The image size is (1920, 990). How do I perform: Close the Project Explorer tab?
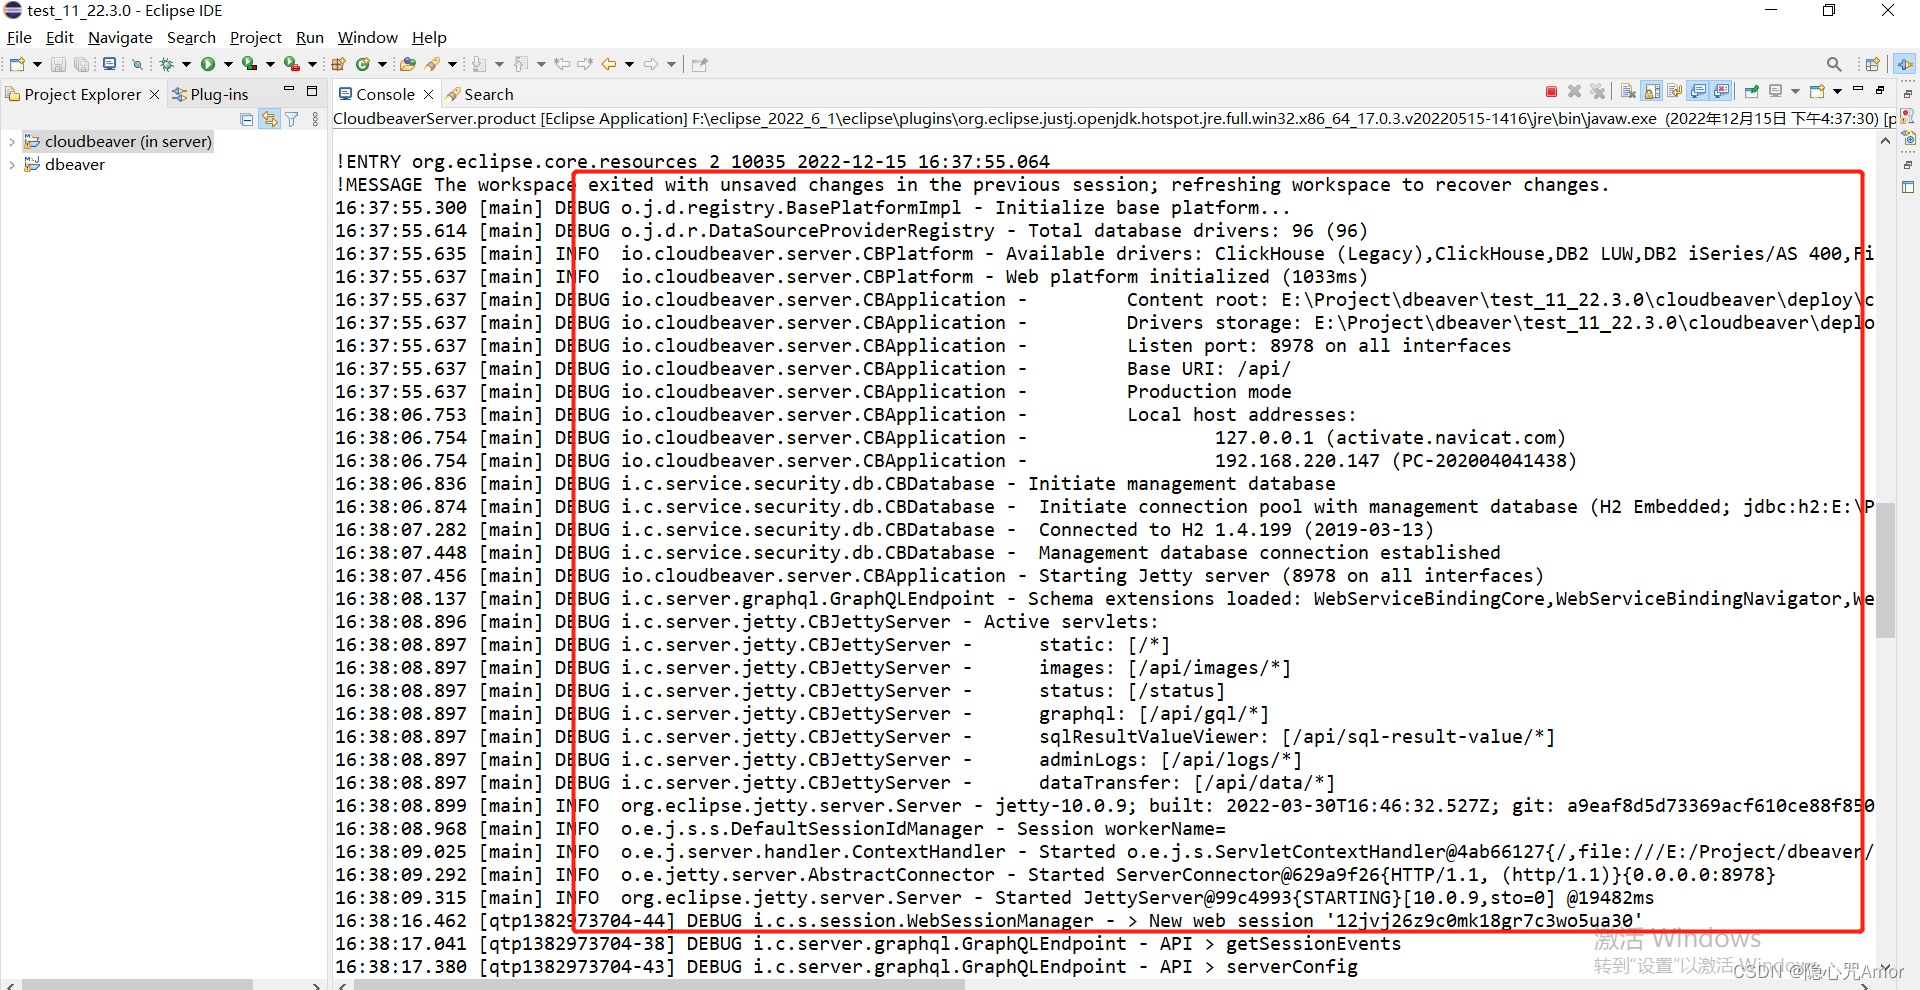[x=154, y=94]
